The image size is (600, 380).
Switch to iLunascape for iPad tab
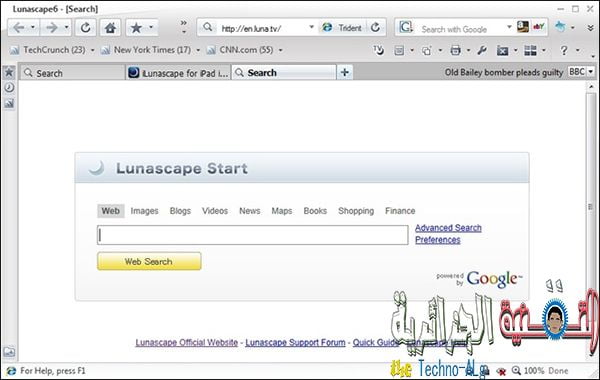[x=178, y=73]
